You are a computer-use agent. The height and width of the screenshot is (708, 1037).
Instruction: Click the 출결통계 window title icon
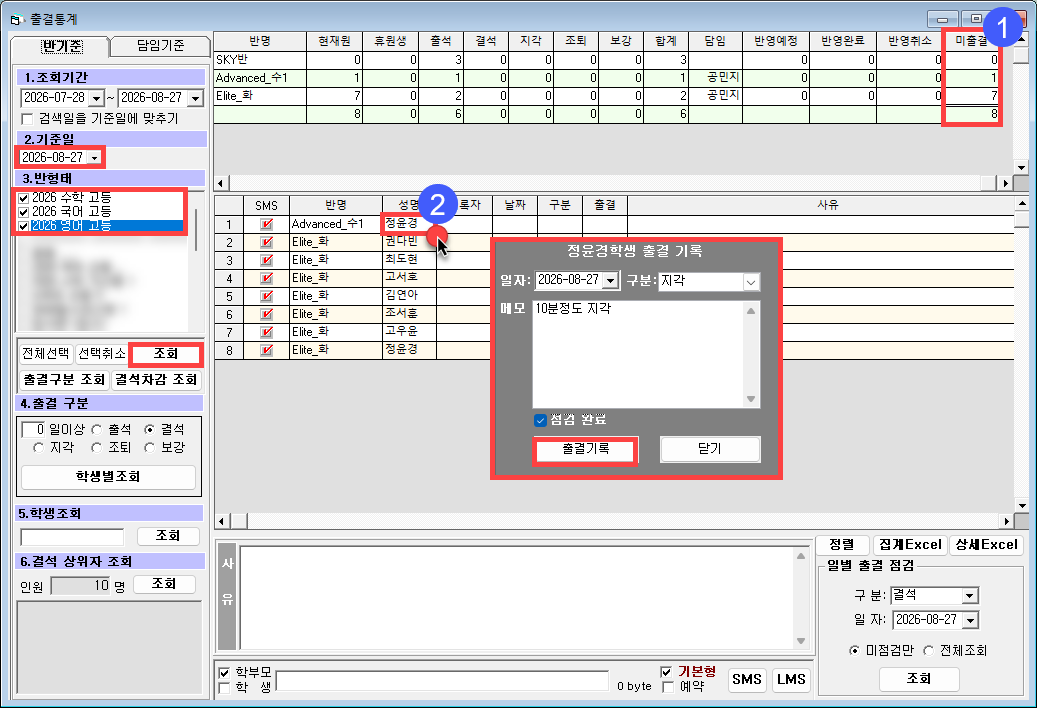tap(17, 19)
